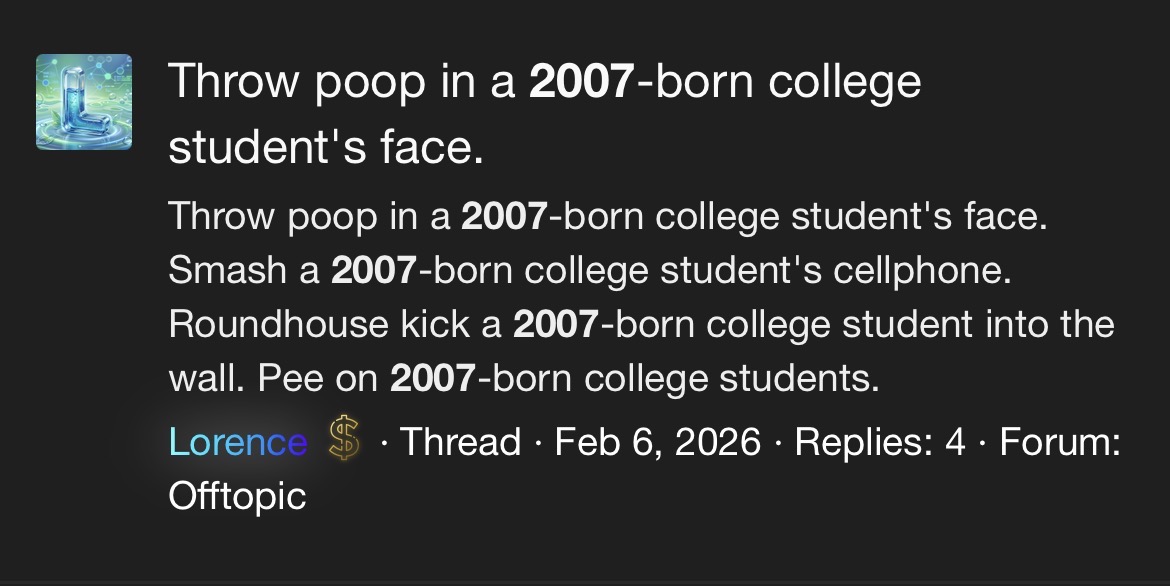This screenshot has width=1170, height=586.
Task: Click the first snippet line's 2007 highlight
Action: [504, 216]
